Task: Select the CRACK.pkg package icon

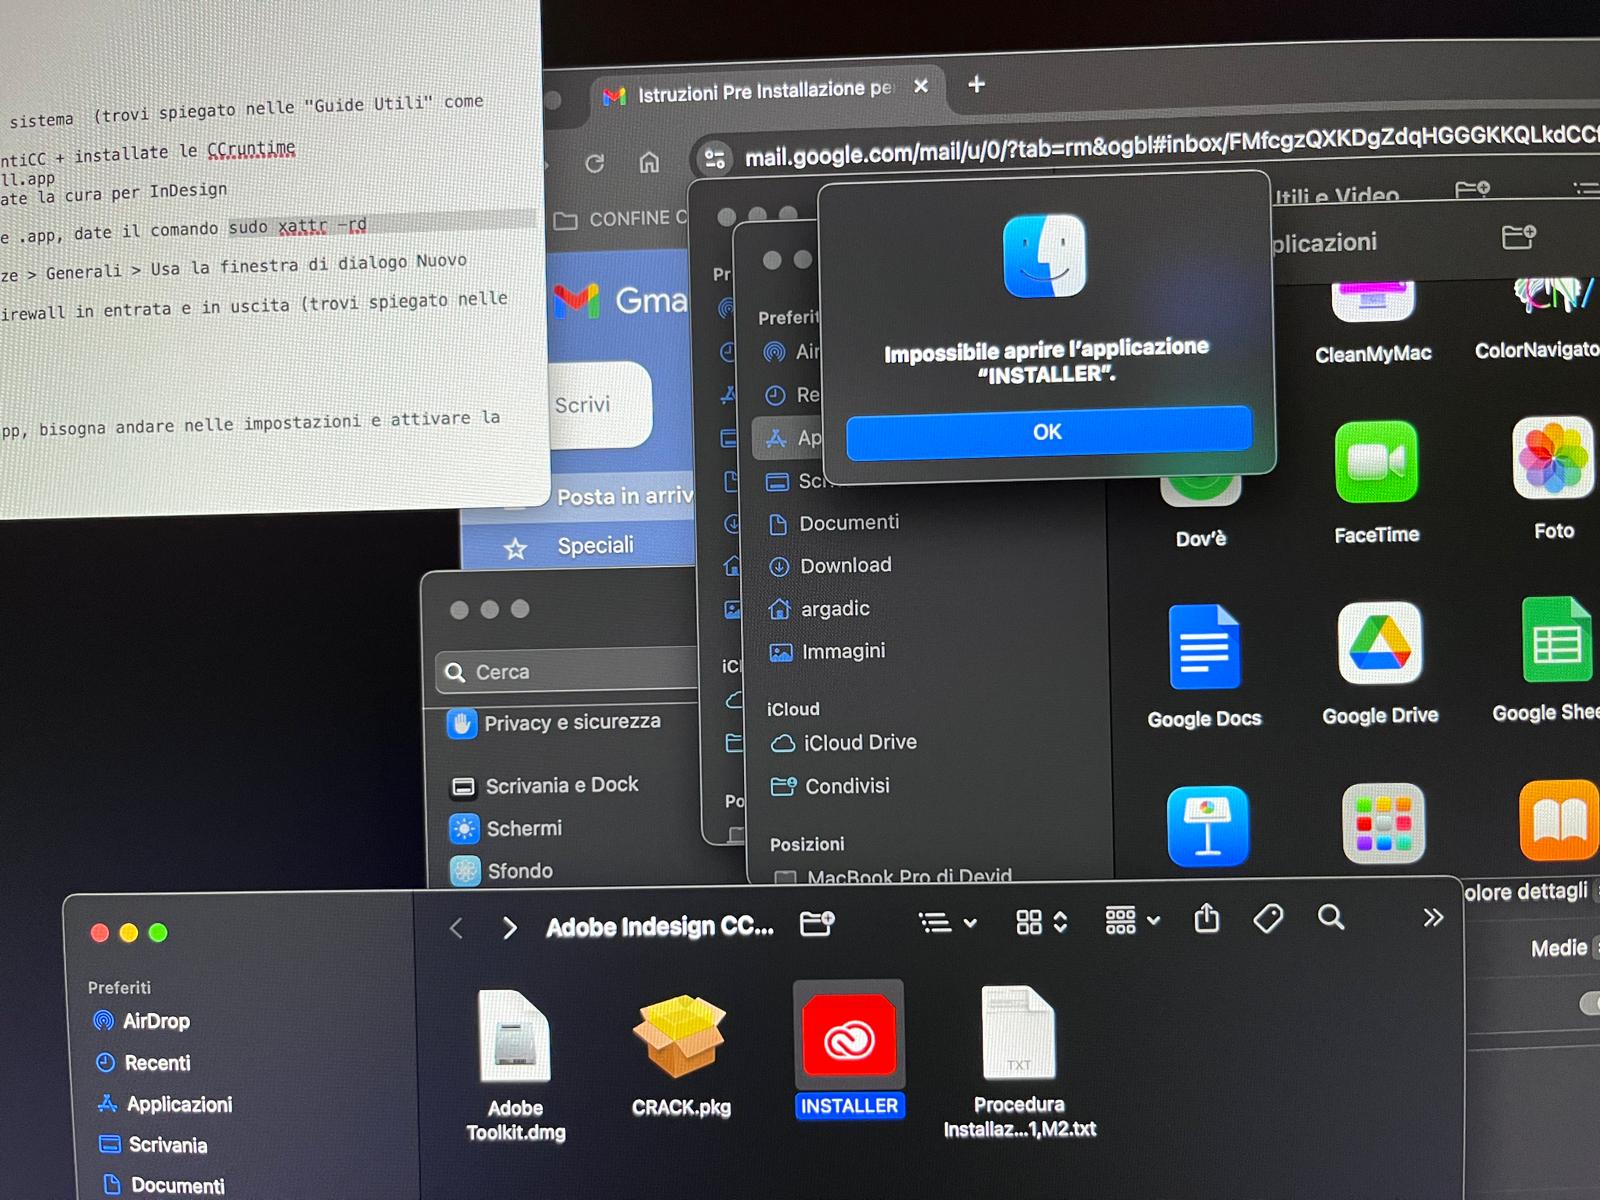Action: pos(680,1037)
